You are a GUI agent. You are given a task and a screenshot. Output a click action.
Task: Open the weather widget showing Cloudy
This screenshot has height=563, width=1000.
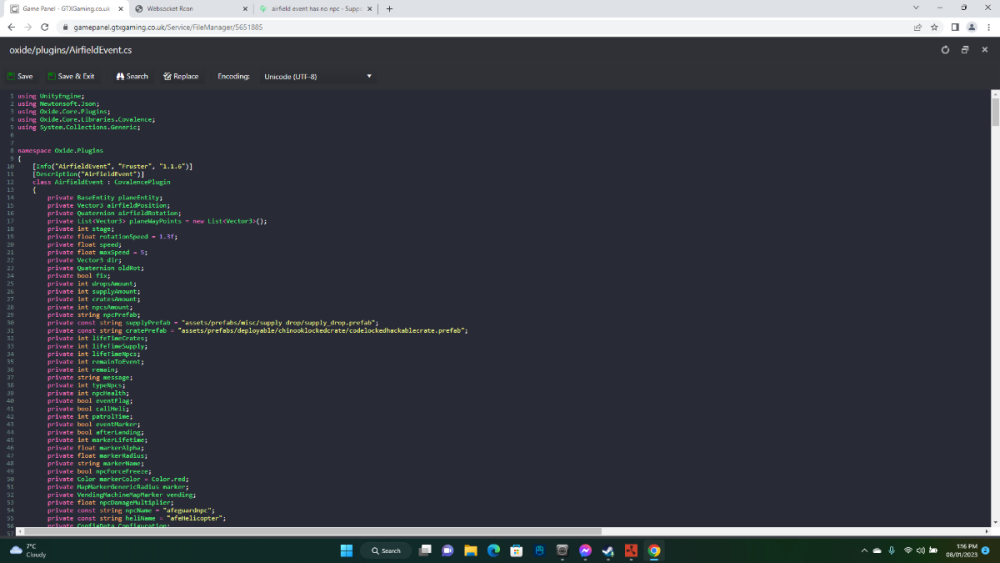pos(28,550)
